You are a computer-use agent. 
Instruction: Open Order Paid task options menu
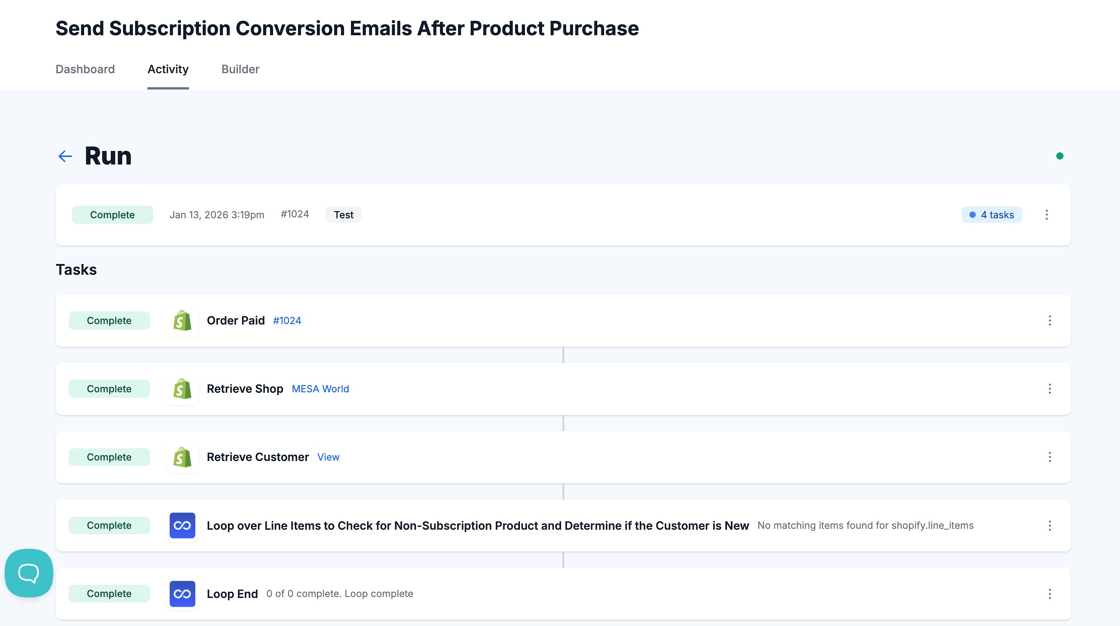click(1049, 321)
